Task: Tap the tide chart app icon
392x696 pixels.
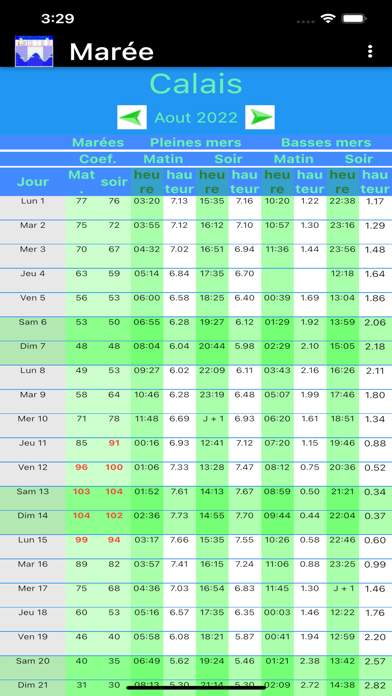Action: tap(34, 51)
